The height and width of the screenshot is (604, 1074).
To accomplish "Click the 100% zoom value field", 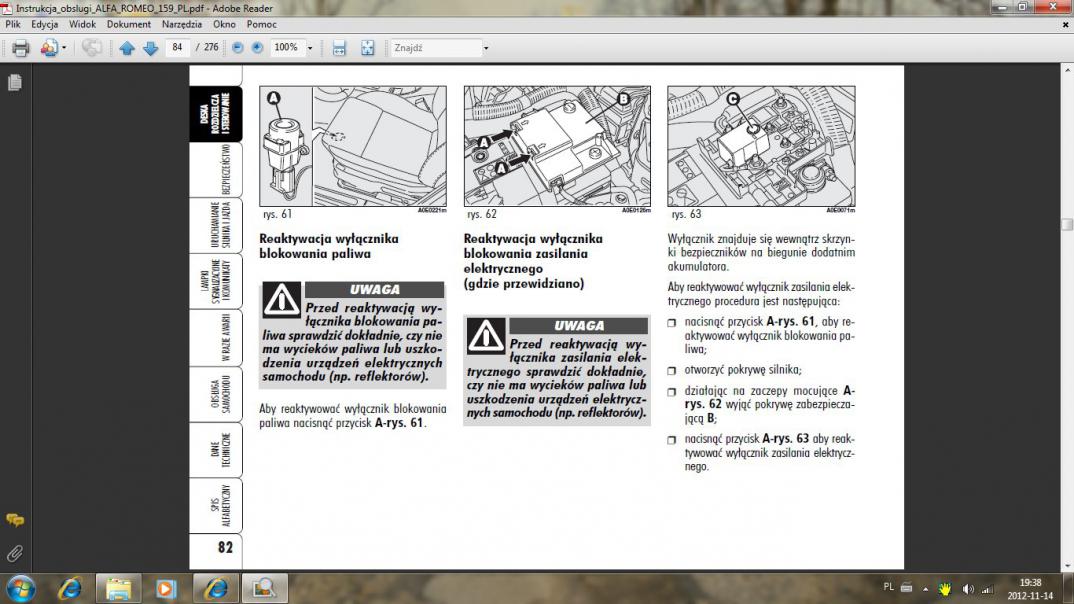I will click(286, 47).
